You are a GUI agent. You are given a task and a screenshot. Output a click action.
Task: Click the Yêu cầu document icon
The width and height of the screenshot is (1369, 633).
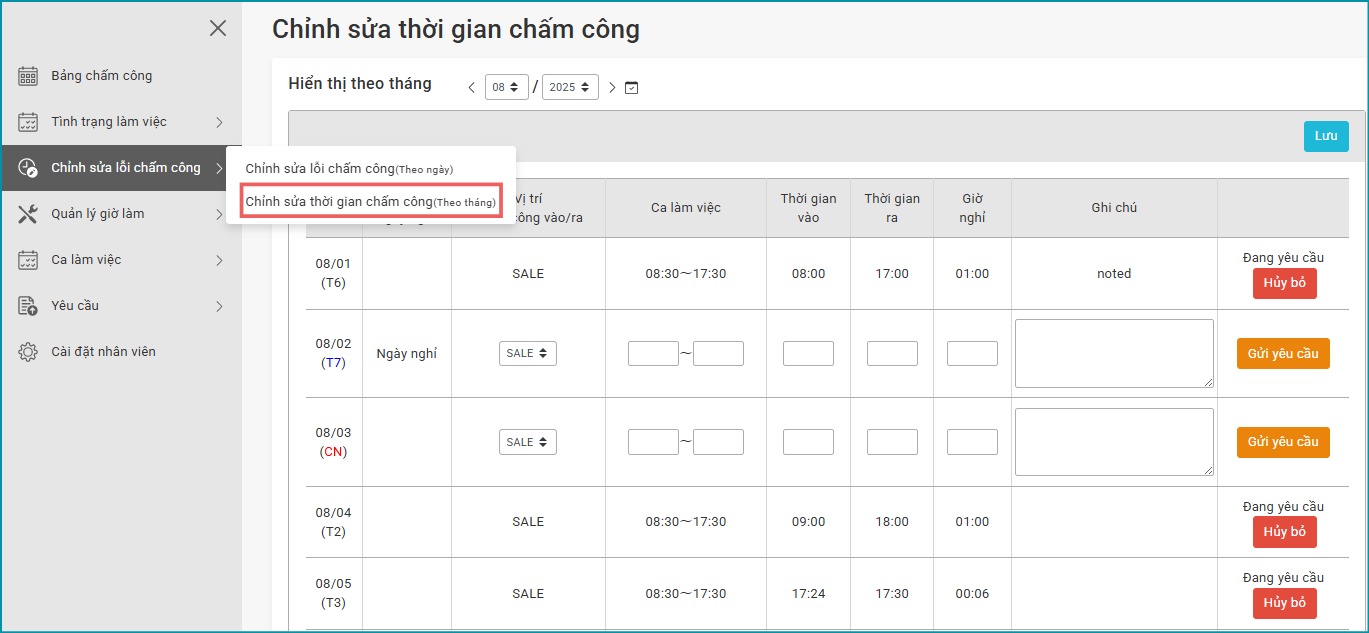(28, 306)
